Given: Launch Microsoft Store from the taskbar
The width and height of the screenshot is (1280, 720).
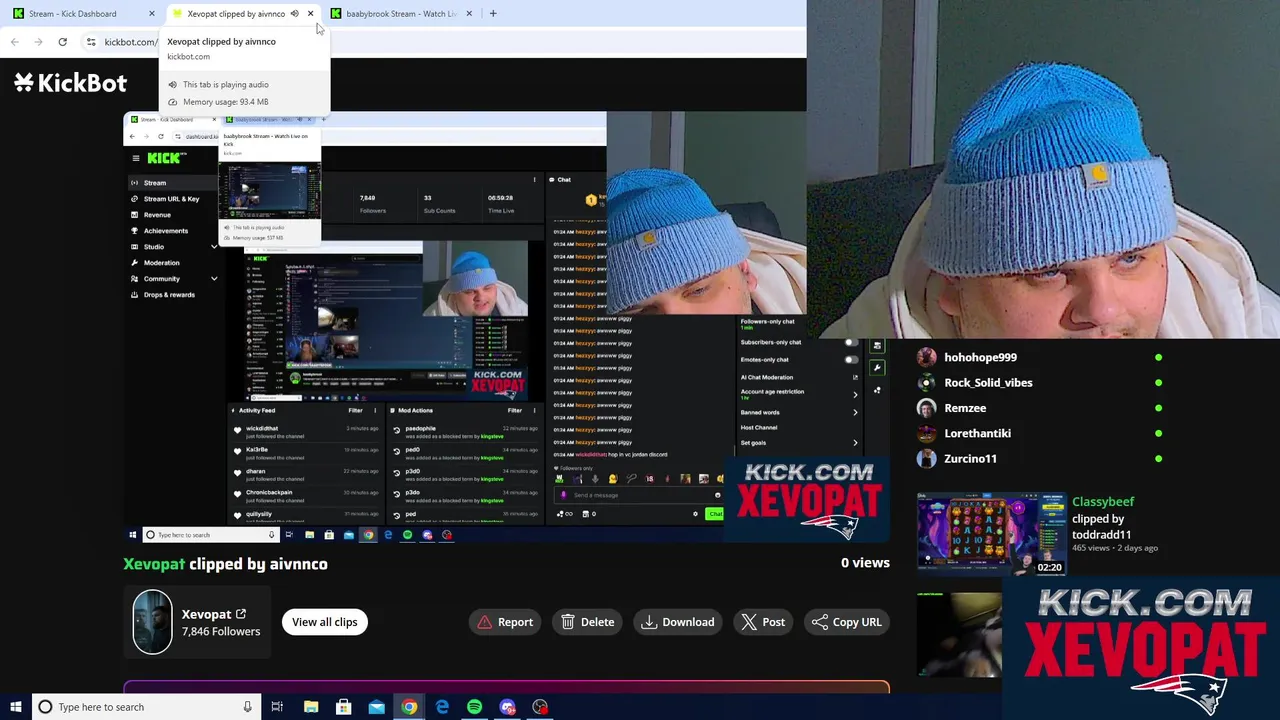Looking at the screenshot, I should click(343, 707).
